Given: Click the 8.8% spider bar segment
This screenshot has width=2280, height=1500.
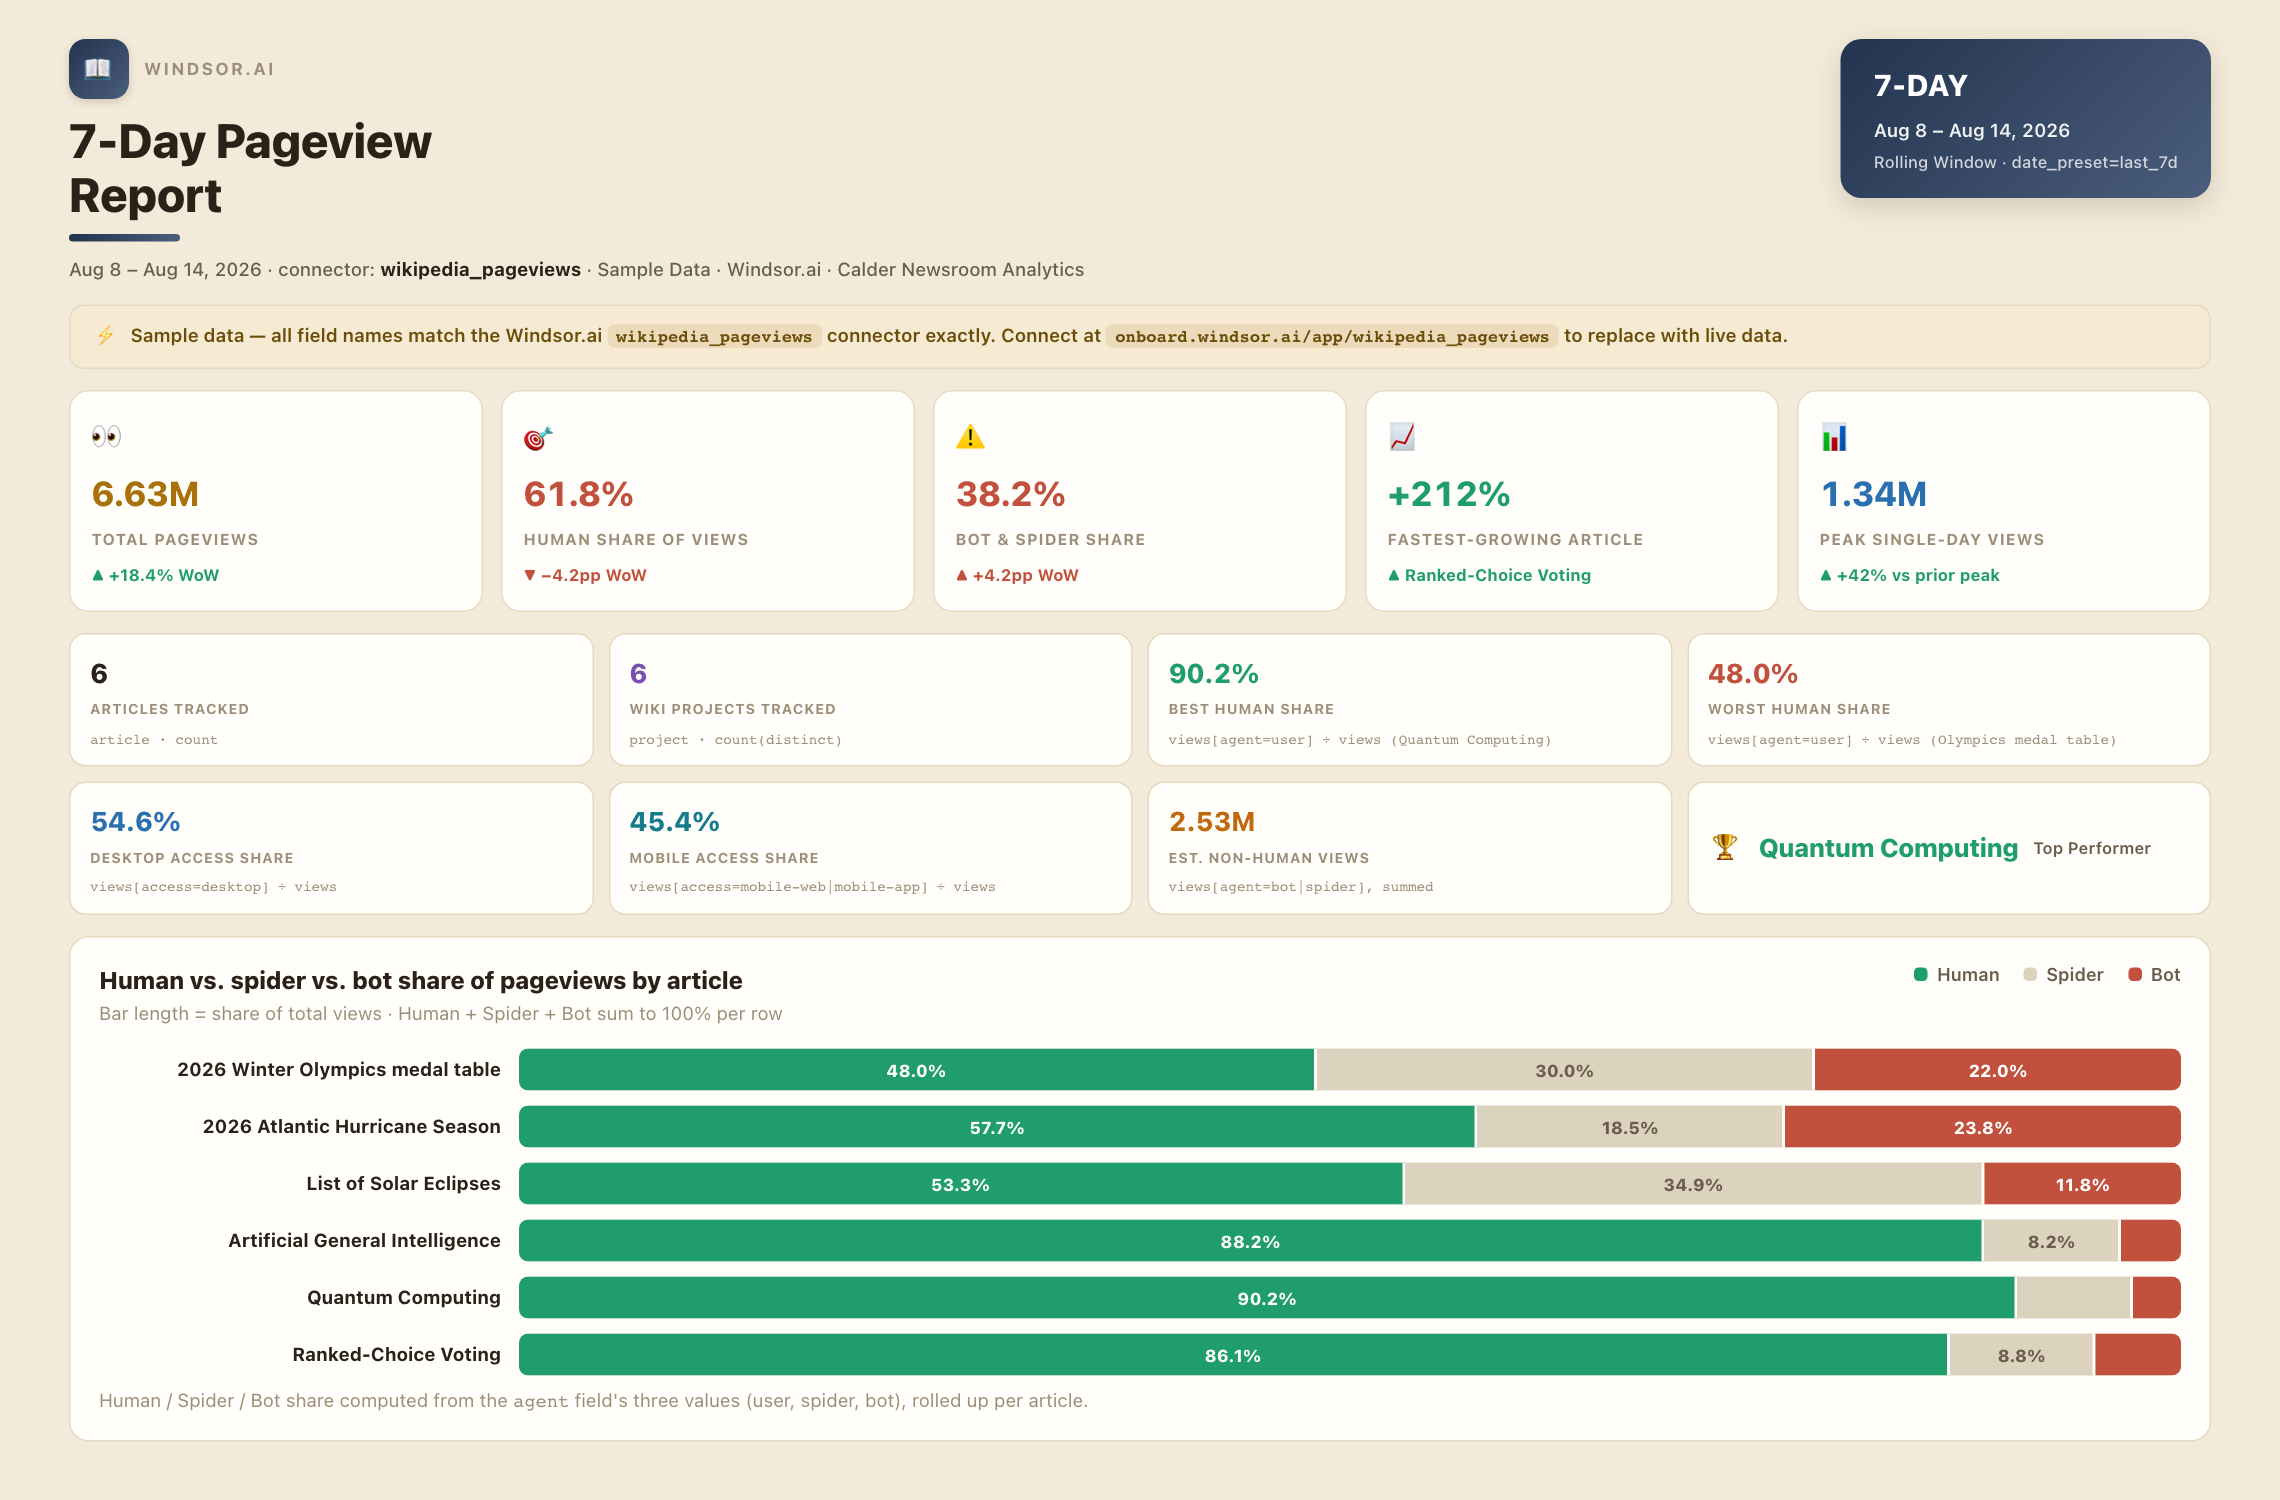Looking at the screenshot, I should click(2021, 1355).
